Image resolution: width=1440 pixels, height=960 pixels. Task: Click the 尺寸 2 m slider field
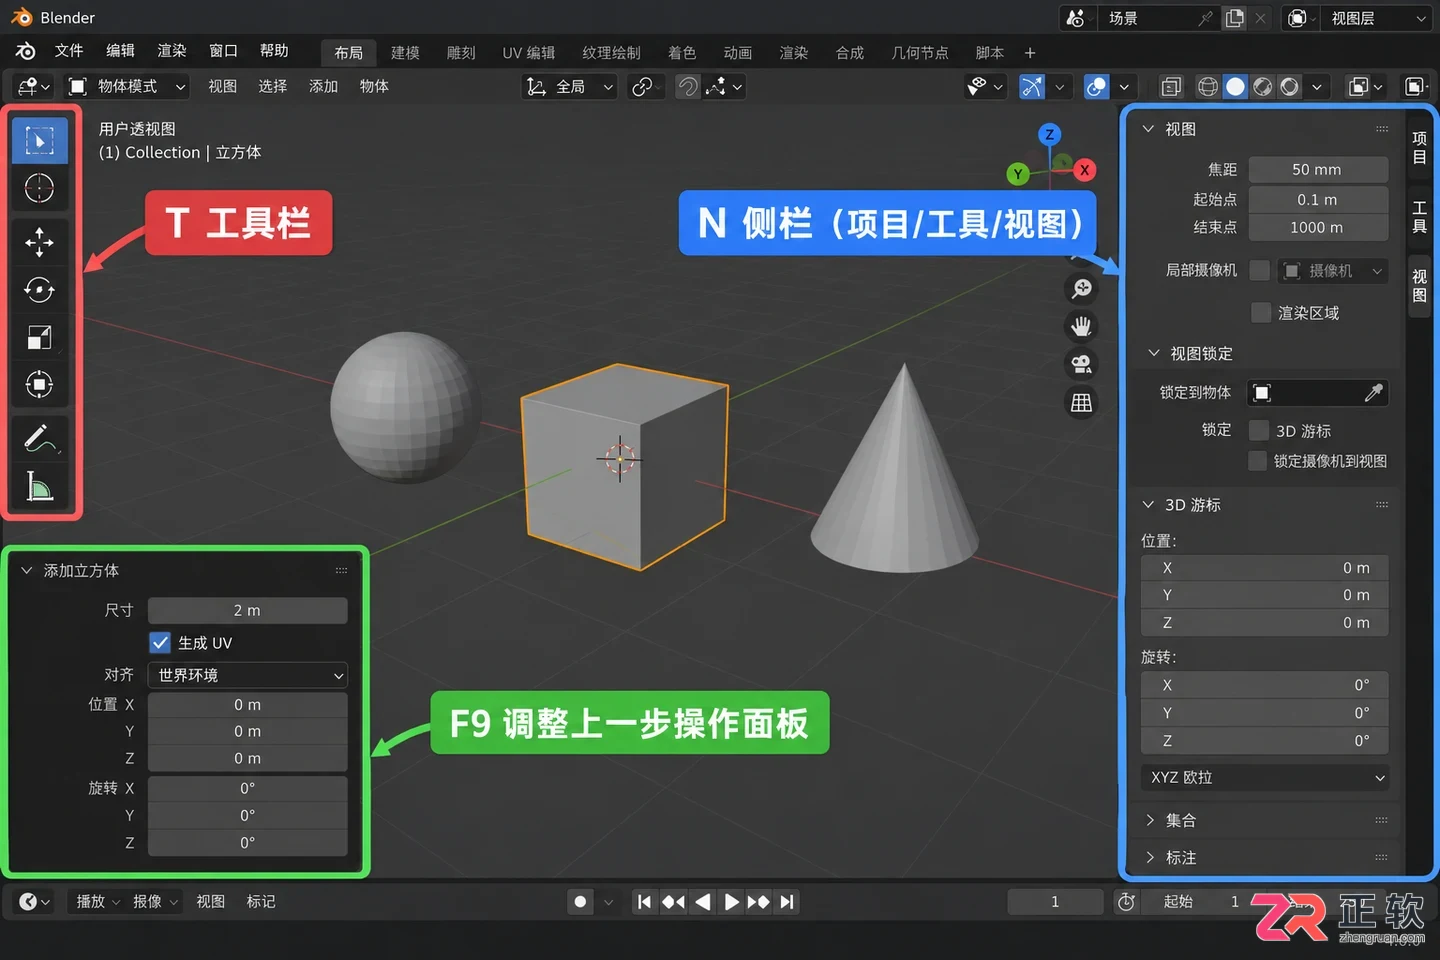(x=248, y=610)
